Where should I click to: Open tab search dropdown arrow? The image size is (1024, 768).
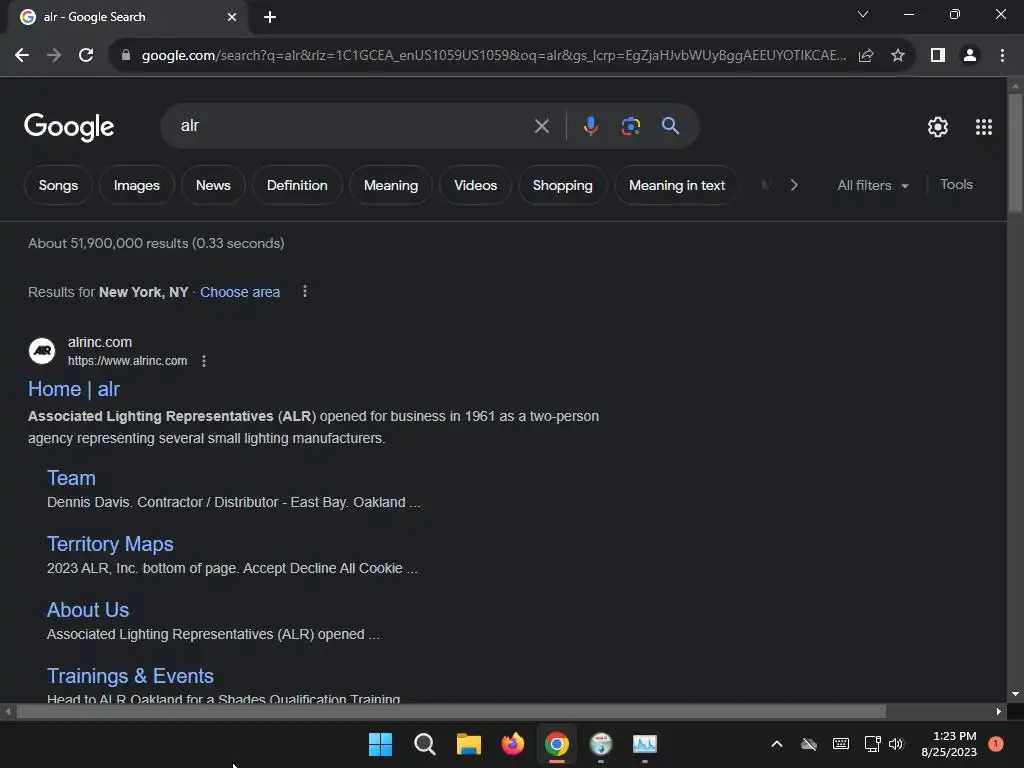863,14
